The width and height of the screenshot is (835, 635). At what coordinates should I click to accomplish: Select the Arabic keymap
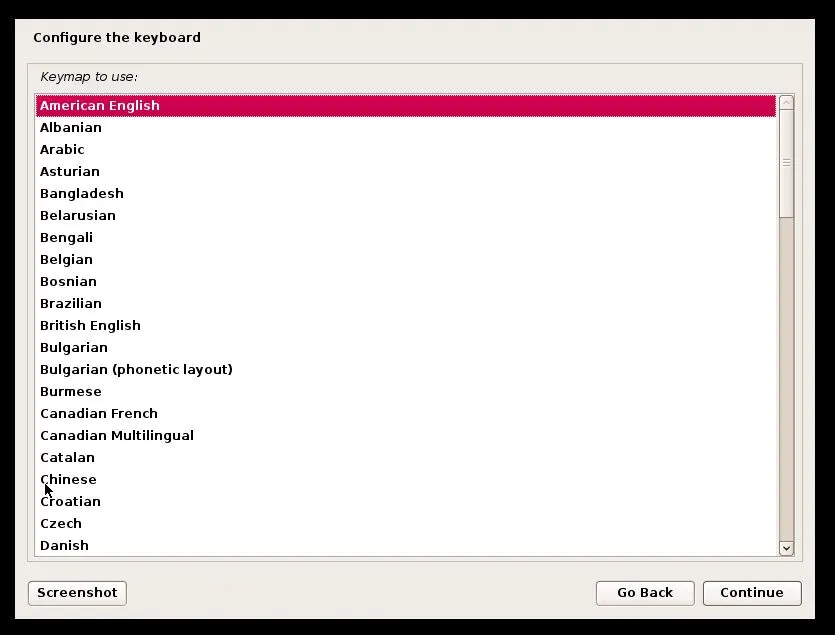click(x=62, y=149)
